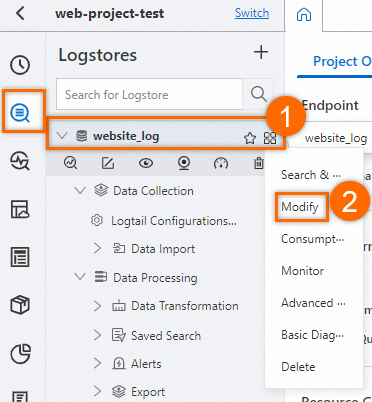The image size is (372, 402).
Task: Click the Switch project link
Action: click(252, 13)
